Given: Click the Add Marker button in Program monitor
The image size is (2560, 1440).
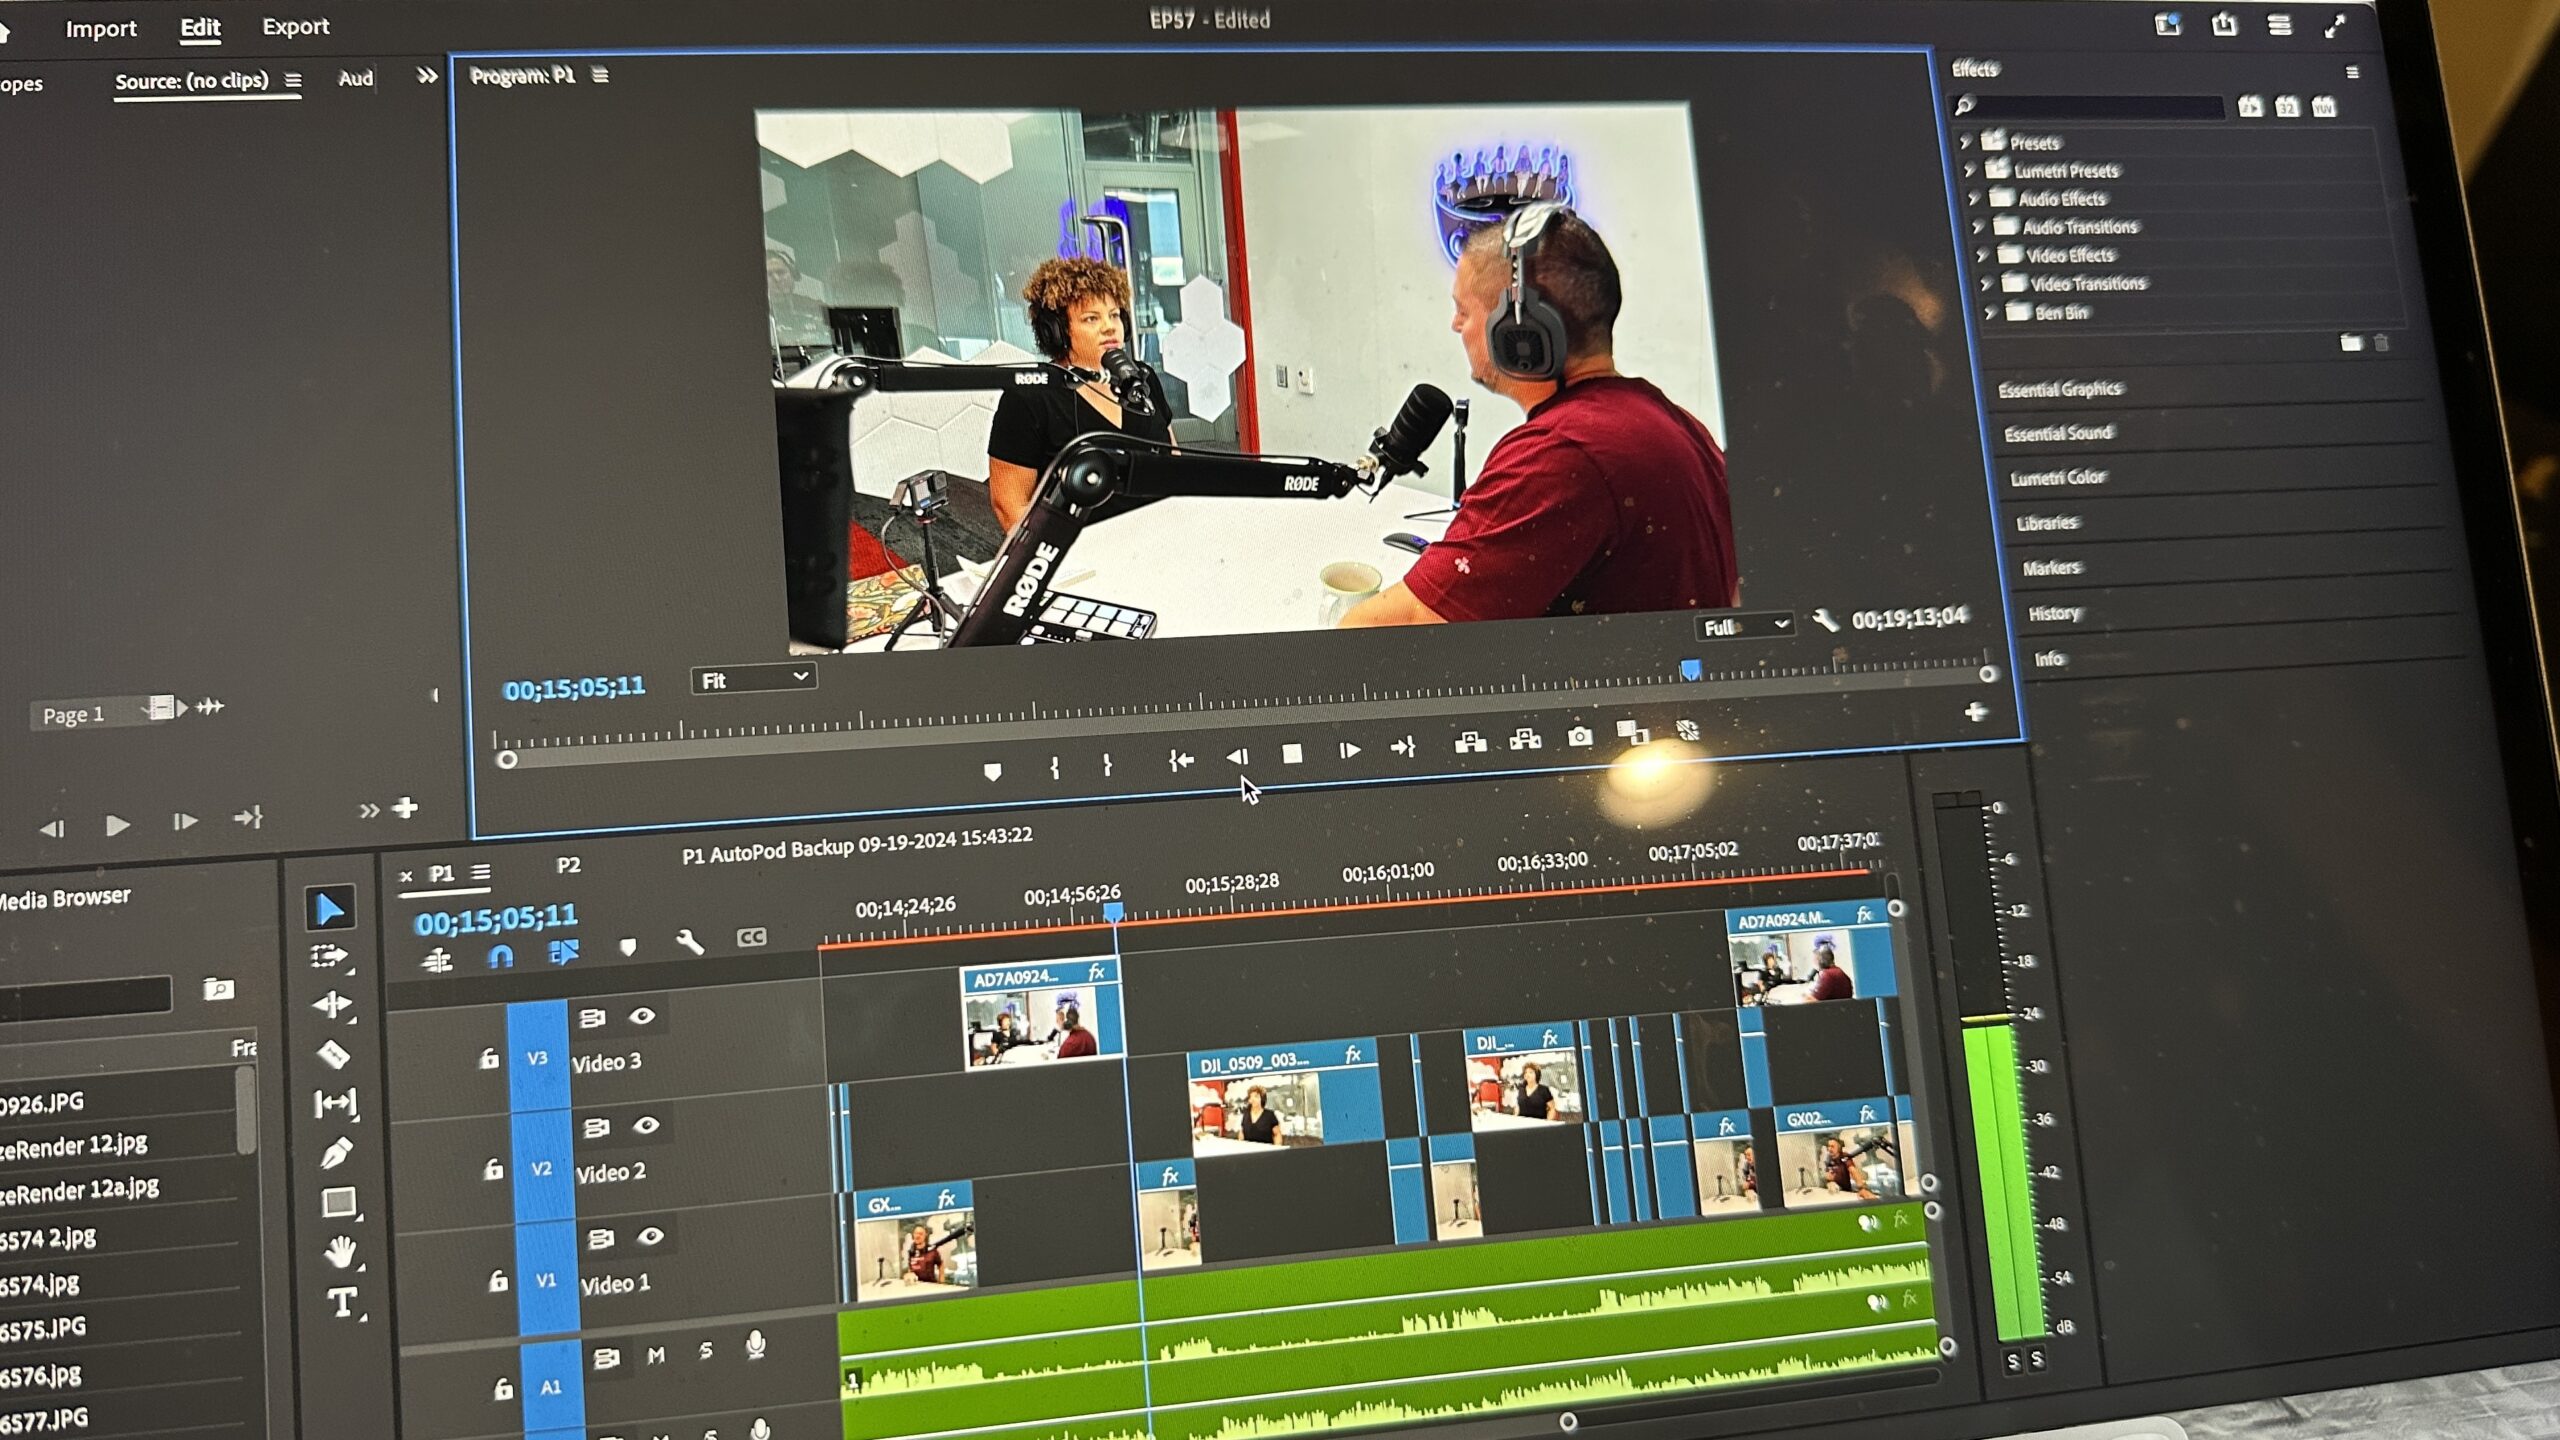Looking at the screenshot, I should click(x=992, y=771).
